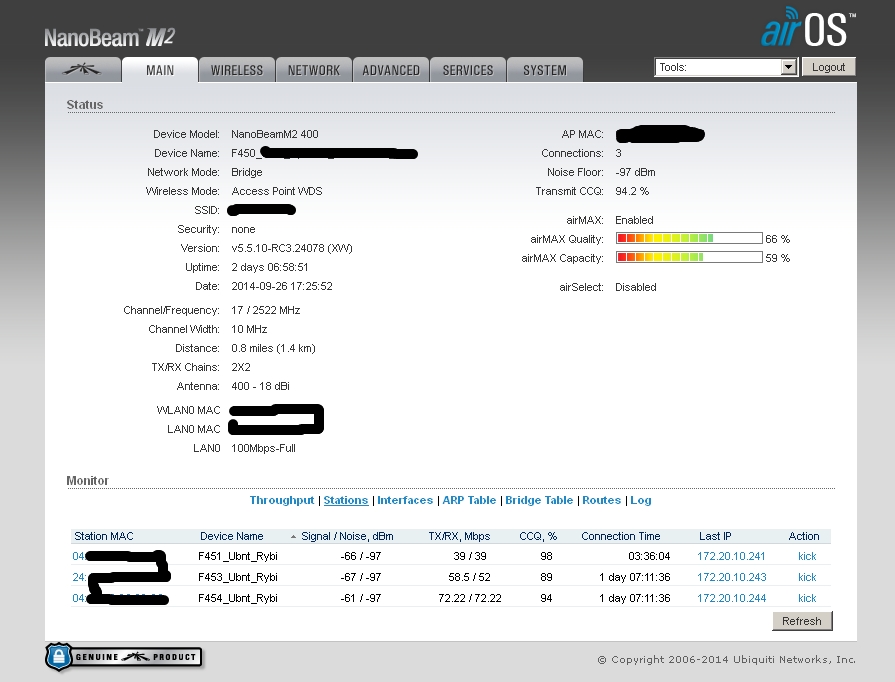The height and width of the screenshot is (682, 895).
Task: Click the Antenna value 400 - 18 dBi
Action: tap(260, 386)
